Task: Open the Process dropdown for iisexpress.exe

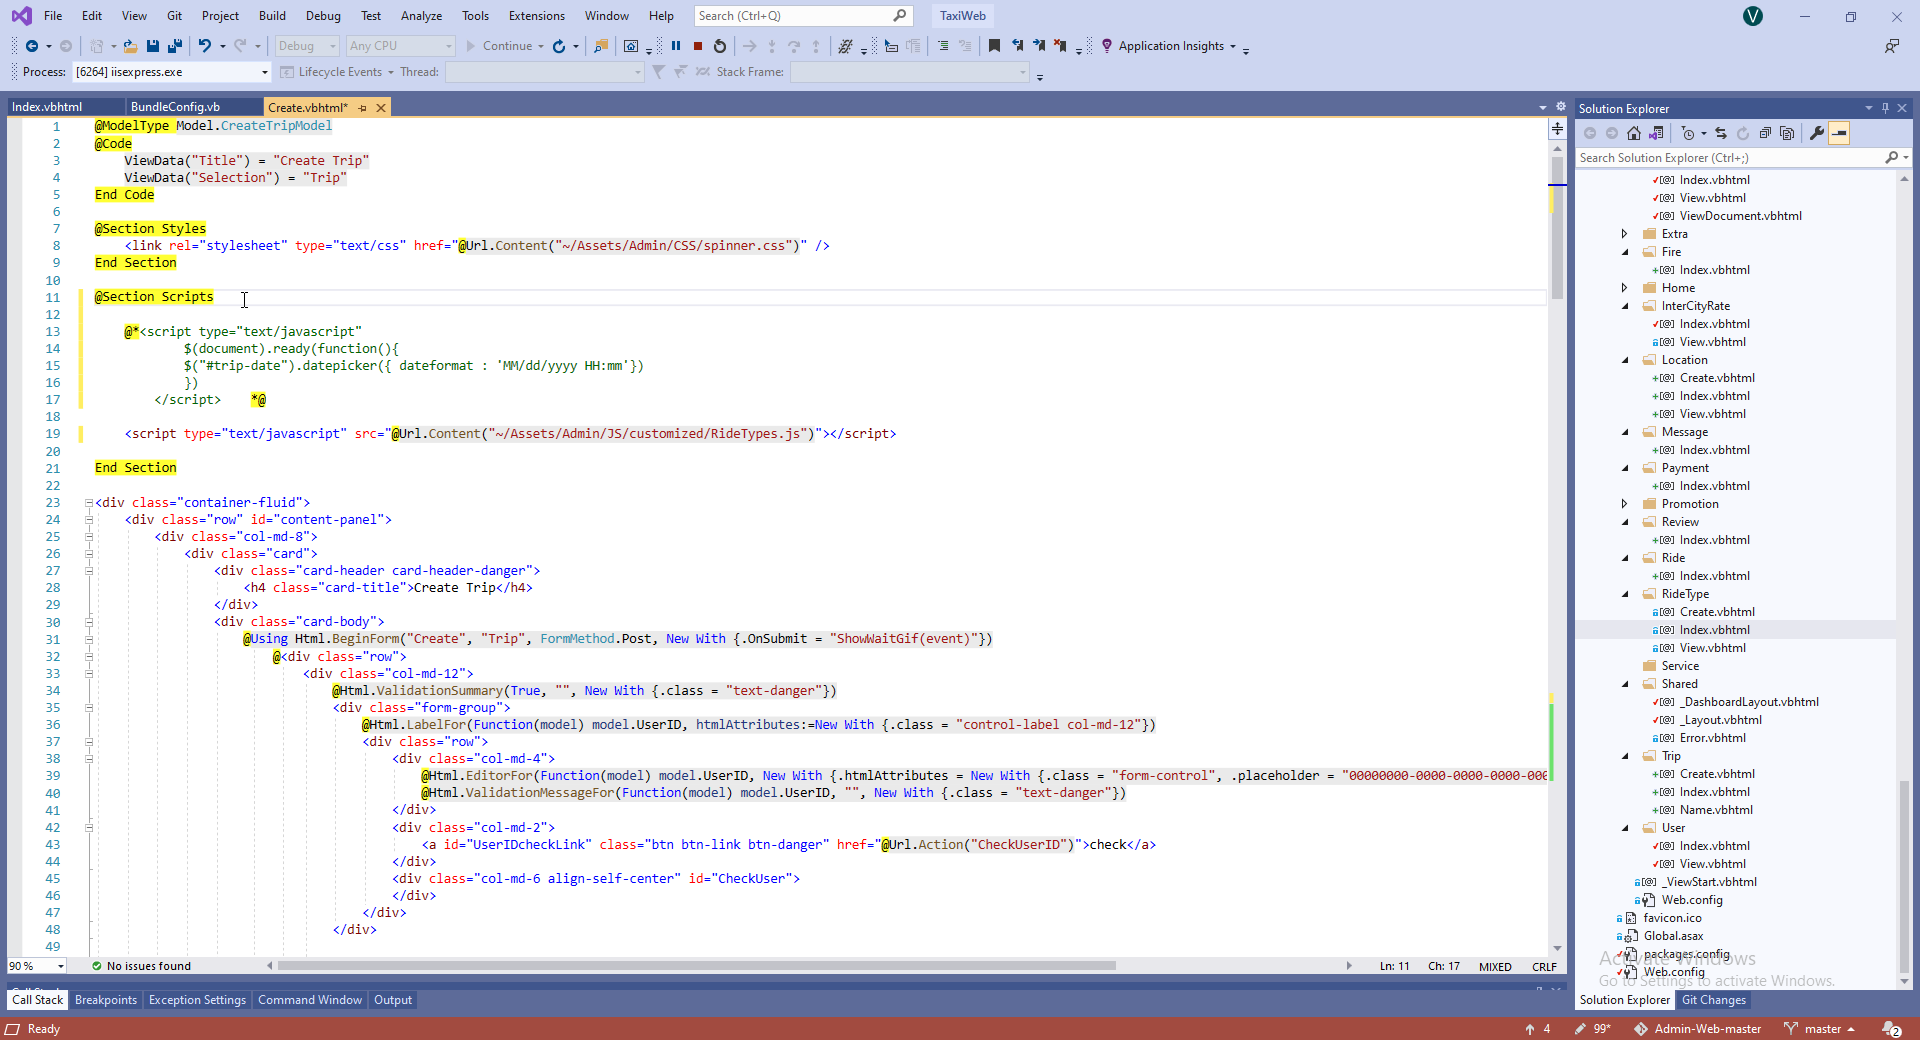Action: point(265,72)
